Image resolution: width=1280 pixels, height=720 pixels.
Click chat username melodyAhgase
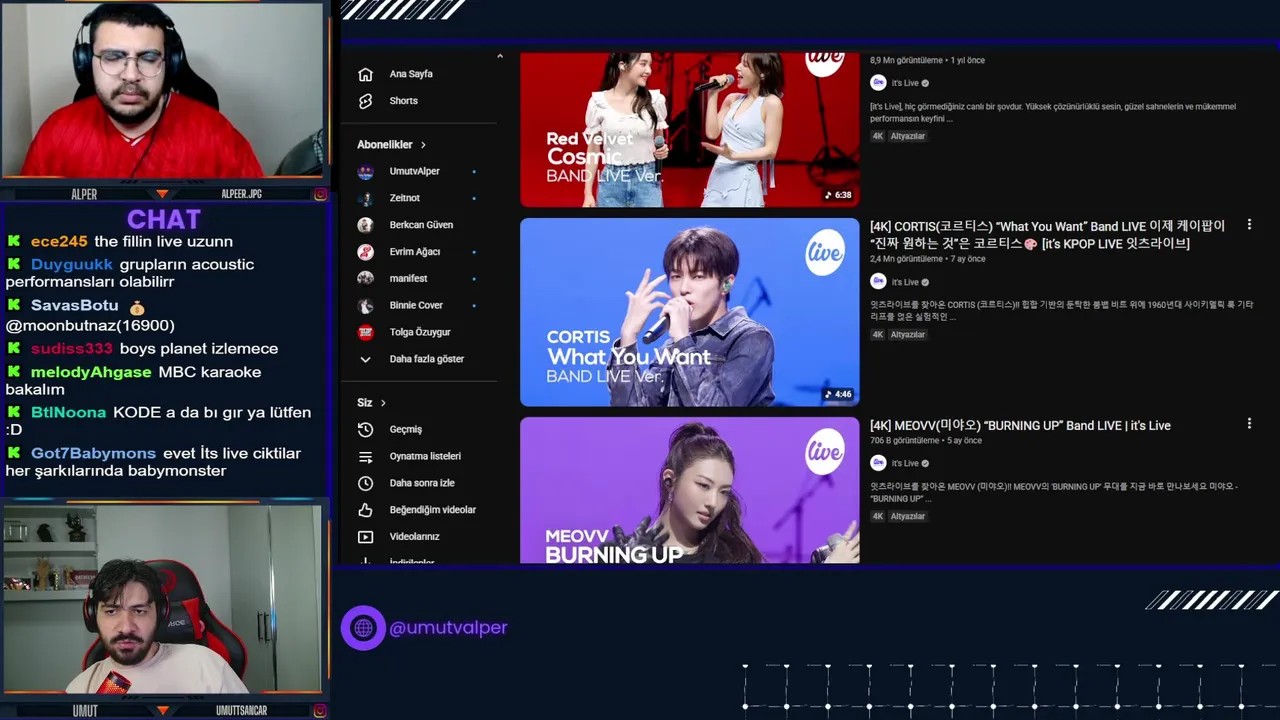point(91,372)
